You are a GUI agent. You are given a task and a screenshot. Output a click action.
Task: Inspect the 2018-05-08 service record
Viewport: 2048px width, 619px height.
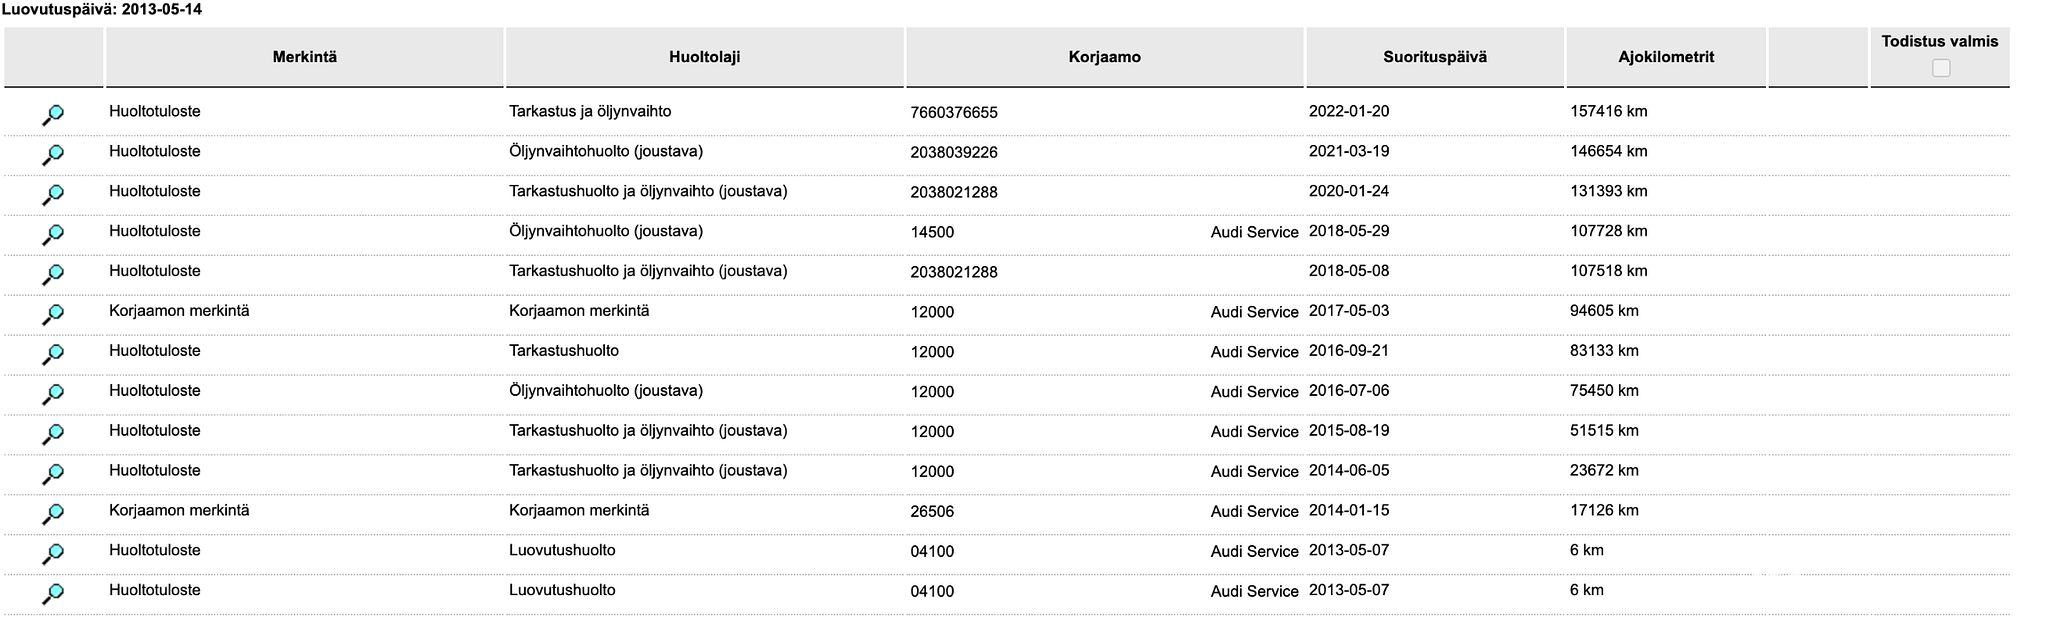(x=53, y=275)
